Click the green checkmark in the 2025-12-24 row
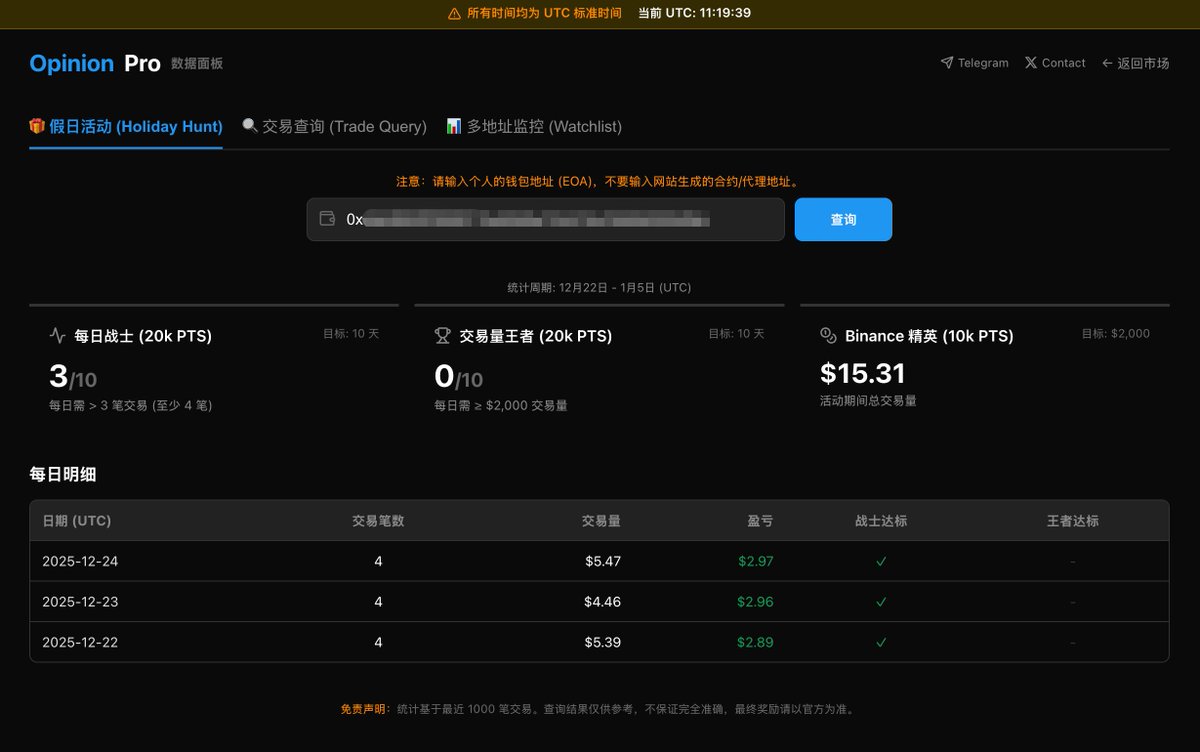This screenshot has width=1200, height=752. pyautogui.click(x=881, y=561)
